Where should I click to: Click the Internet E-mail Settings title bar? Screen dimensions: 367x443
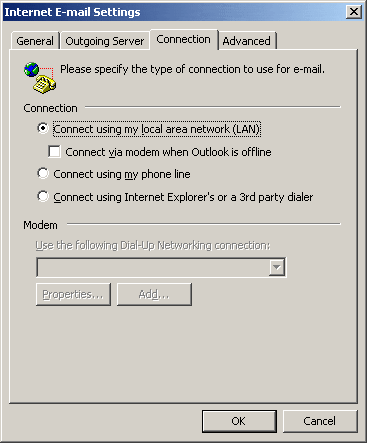[173, 12]
